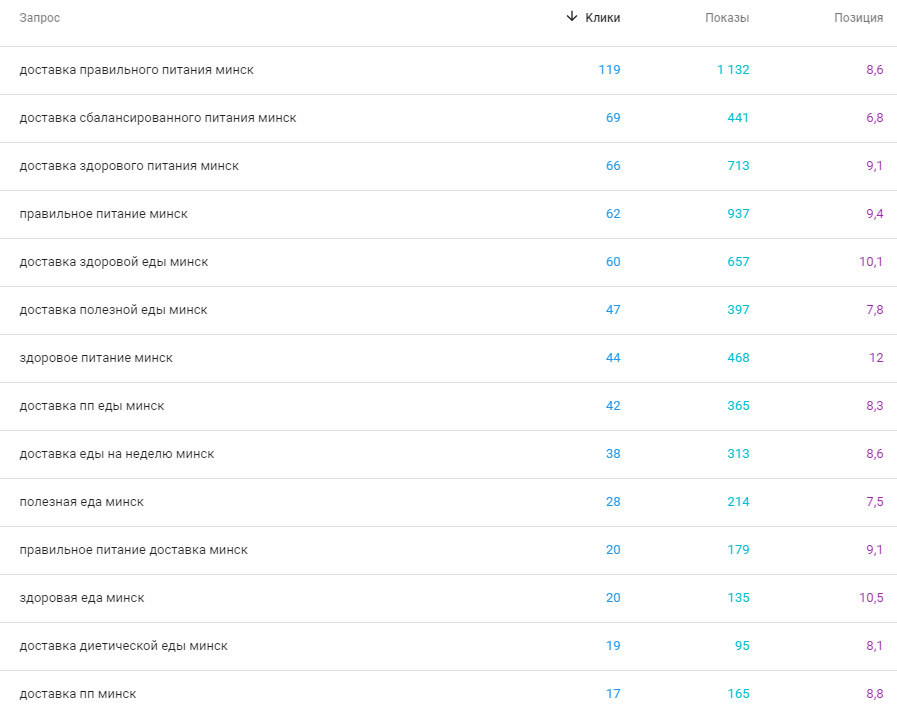The image size is (897, 710).
Task: Open row доставка еды на неделю минск
Action: point(117,454)
